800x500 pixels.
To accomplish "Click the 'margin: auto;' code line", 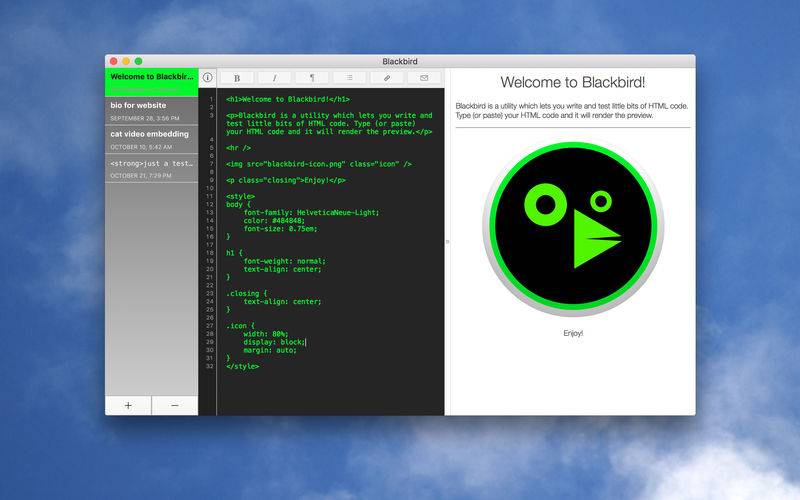I will pos(270,350).
